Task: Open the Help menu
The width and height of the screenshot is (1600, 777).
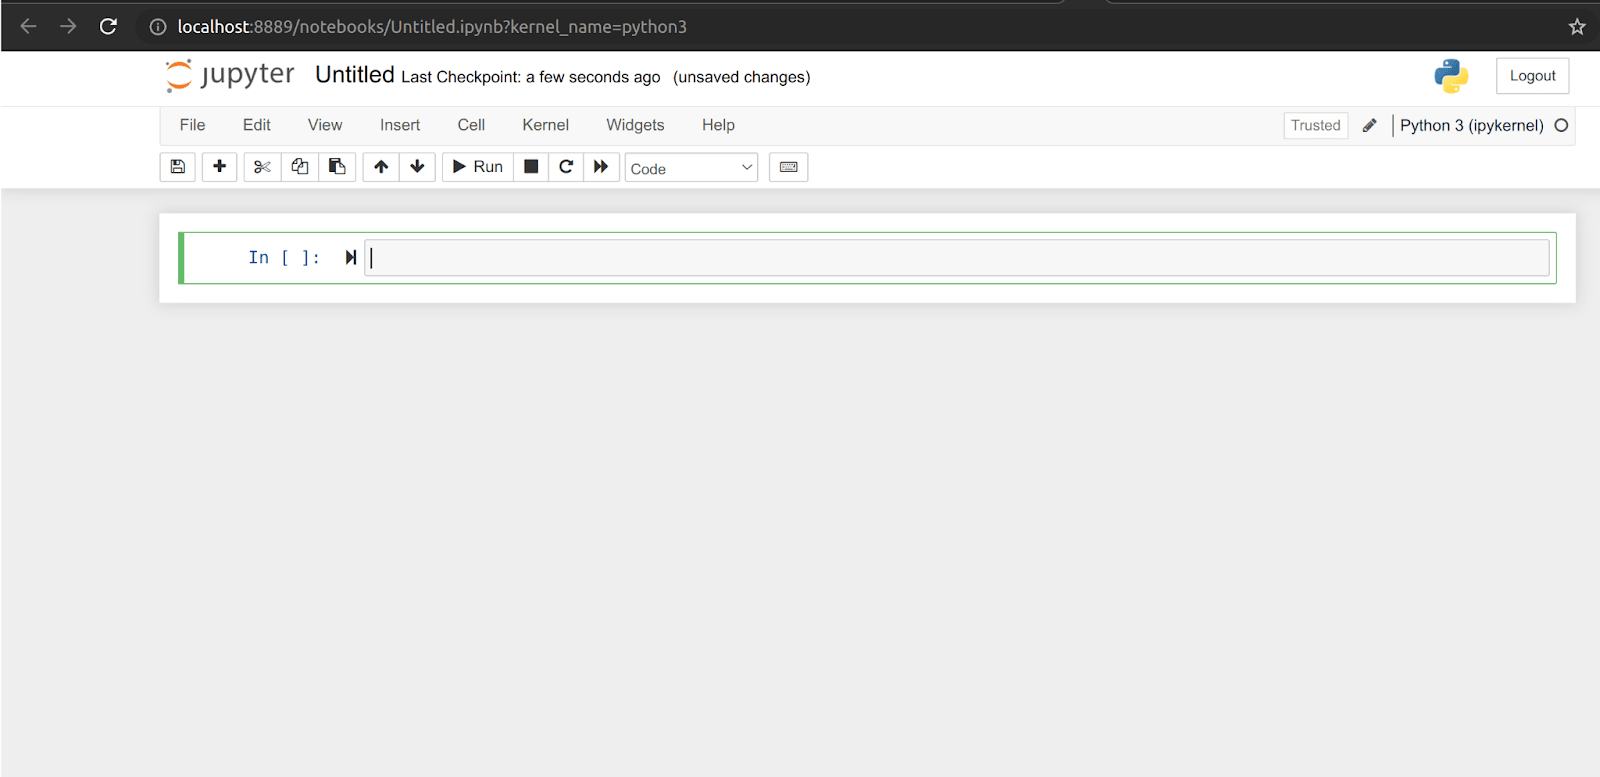Action: point(718,125)
